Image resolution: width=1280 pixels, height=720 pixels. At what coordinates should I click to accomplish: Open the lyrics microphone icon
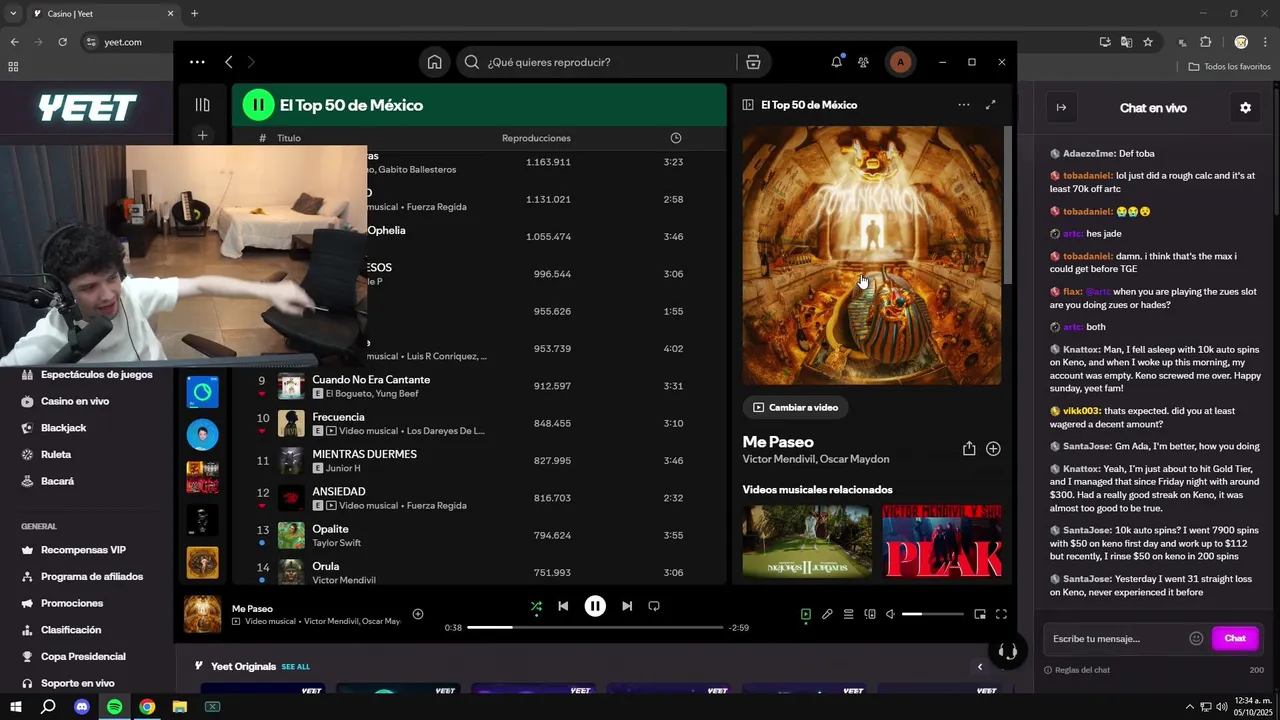(827, 614)
